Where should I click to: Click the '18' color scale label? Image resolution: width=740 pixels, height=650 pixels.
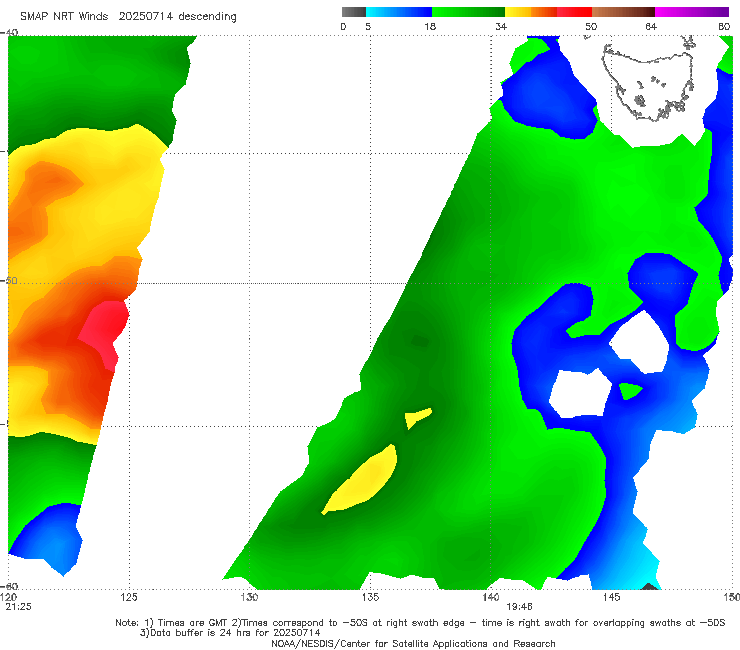point(430,26)
